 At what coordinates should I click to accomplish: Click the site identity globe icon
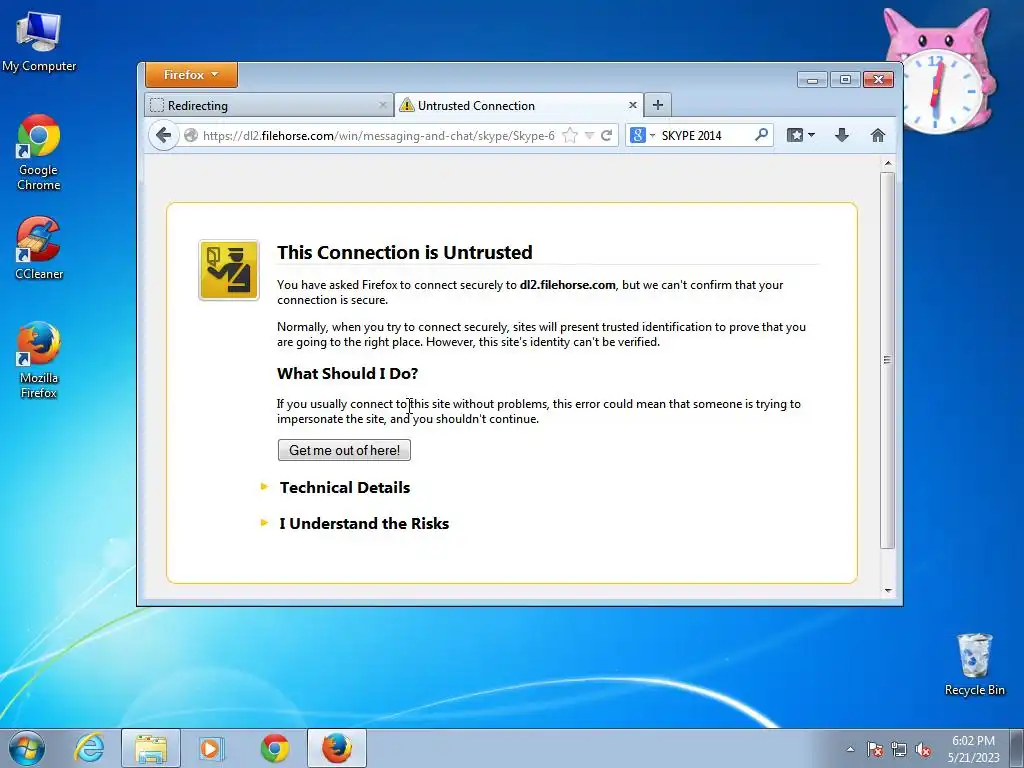pyautogui.click(x=191, y=136)
